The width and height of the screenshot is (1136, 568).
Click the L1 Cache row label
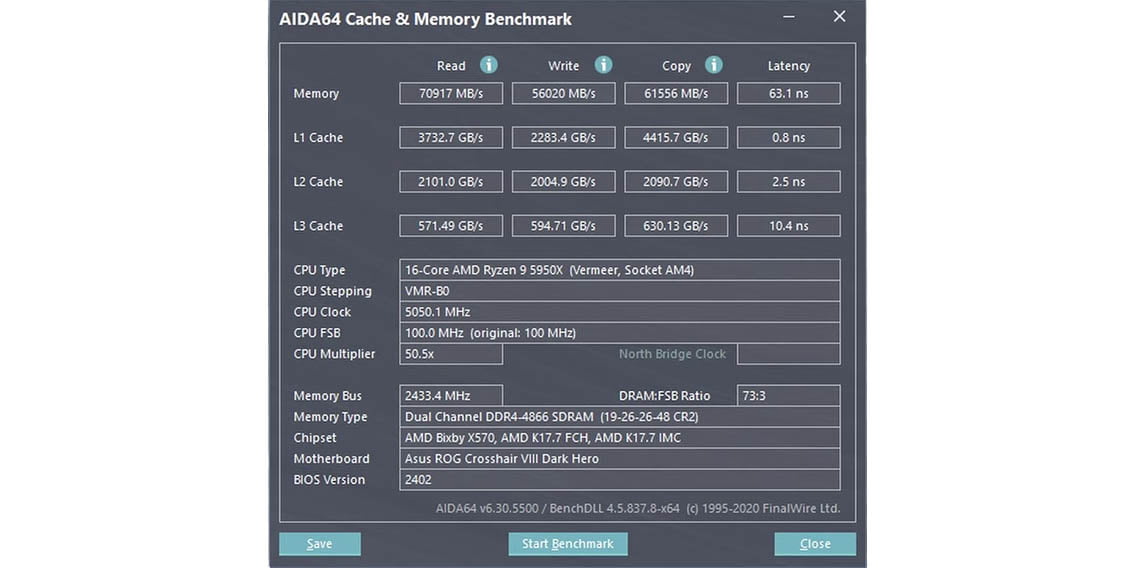coord(318,138)
